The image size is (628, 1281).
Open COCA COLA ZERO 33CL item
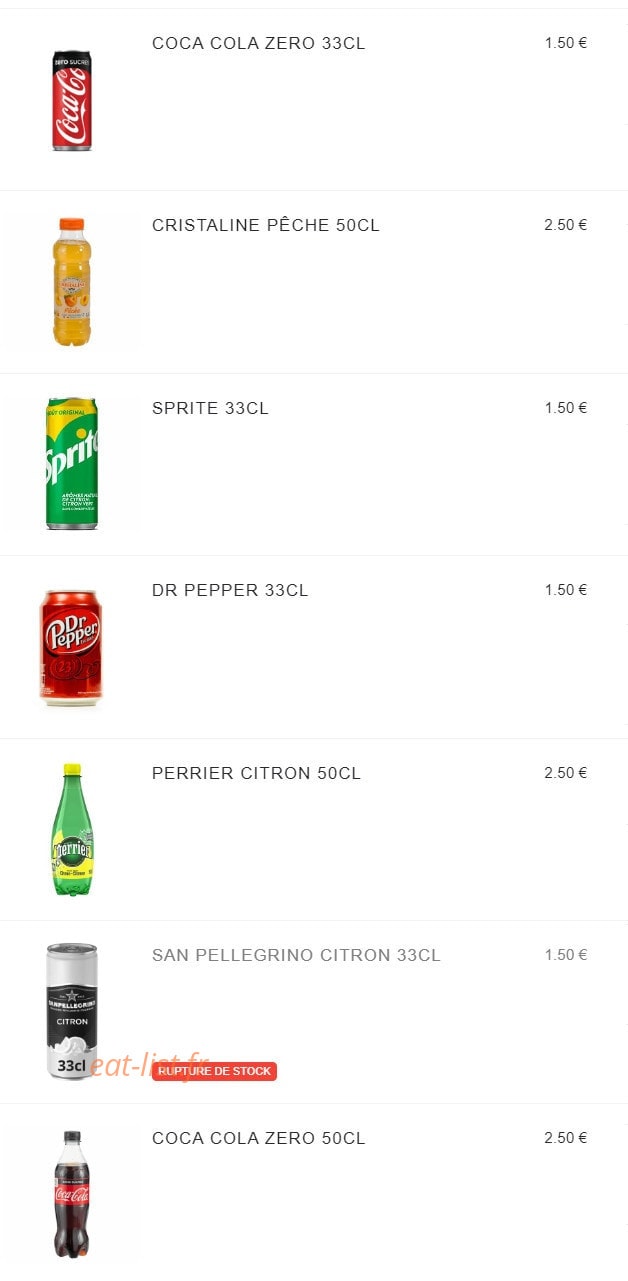click(259, 44)
